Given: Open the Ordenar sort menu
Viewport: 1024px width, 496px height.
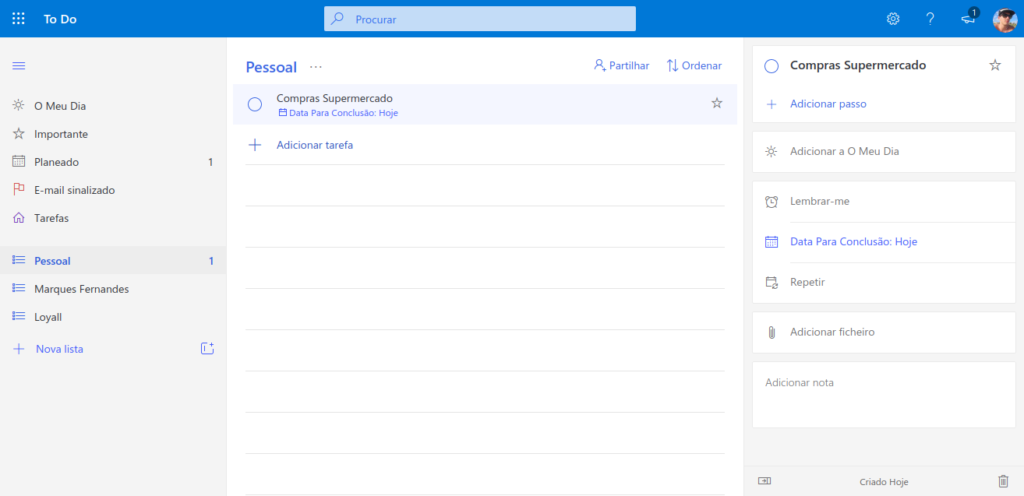Looking at the screenshot, I should pos(694,65).
